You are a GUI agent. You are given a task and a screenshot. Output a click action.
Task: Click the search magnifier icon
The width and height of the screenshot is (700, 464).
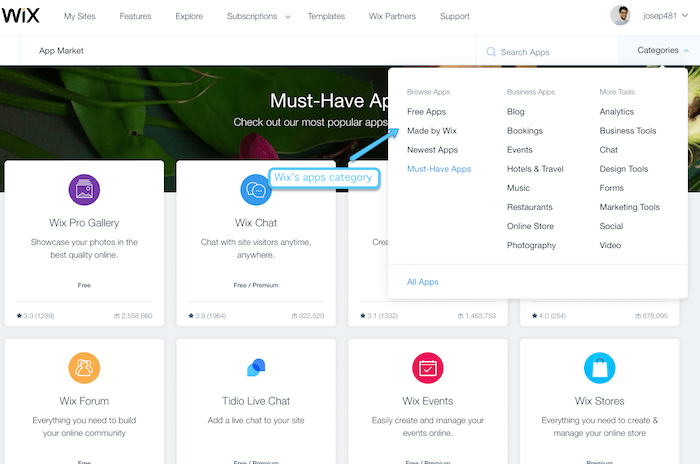point(491,52)
